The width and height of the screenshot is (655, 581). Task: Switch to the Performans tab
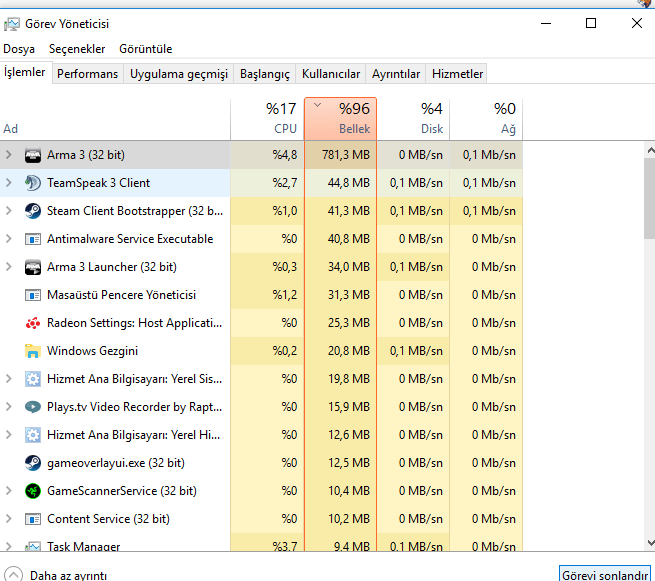coord(87,74)
